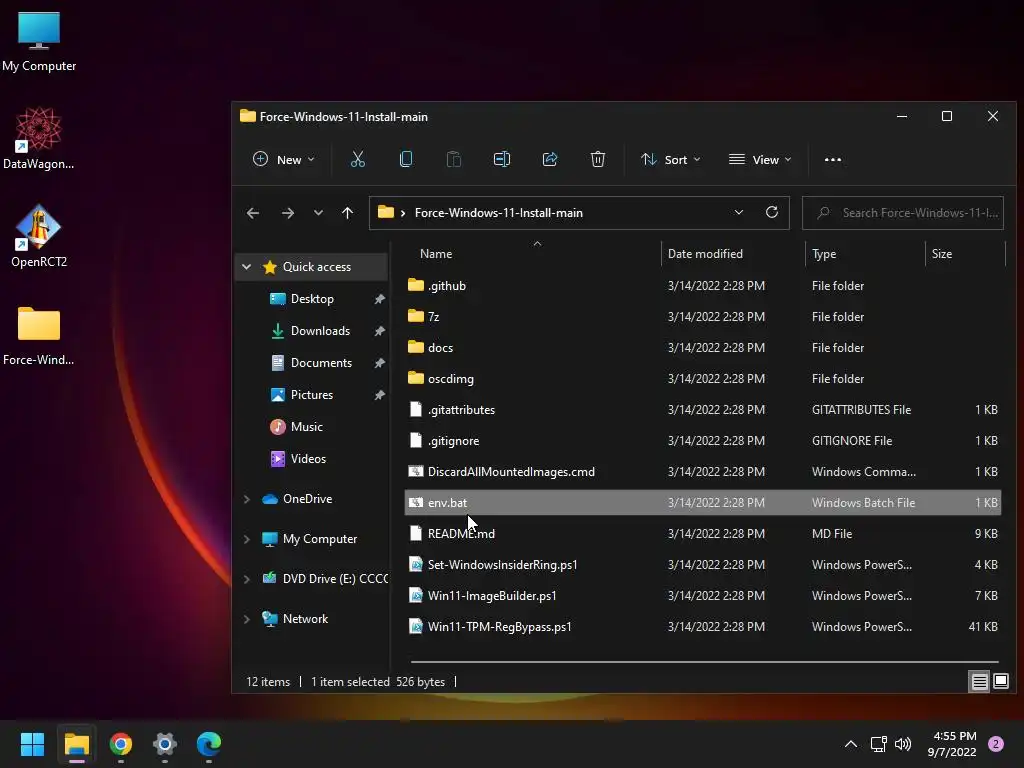Image resolution: width=1024 pixels, height=768 pixels.
Task: Select Downloads in Quick access
Action: pos(320,330)
